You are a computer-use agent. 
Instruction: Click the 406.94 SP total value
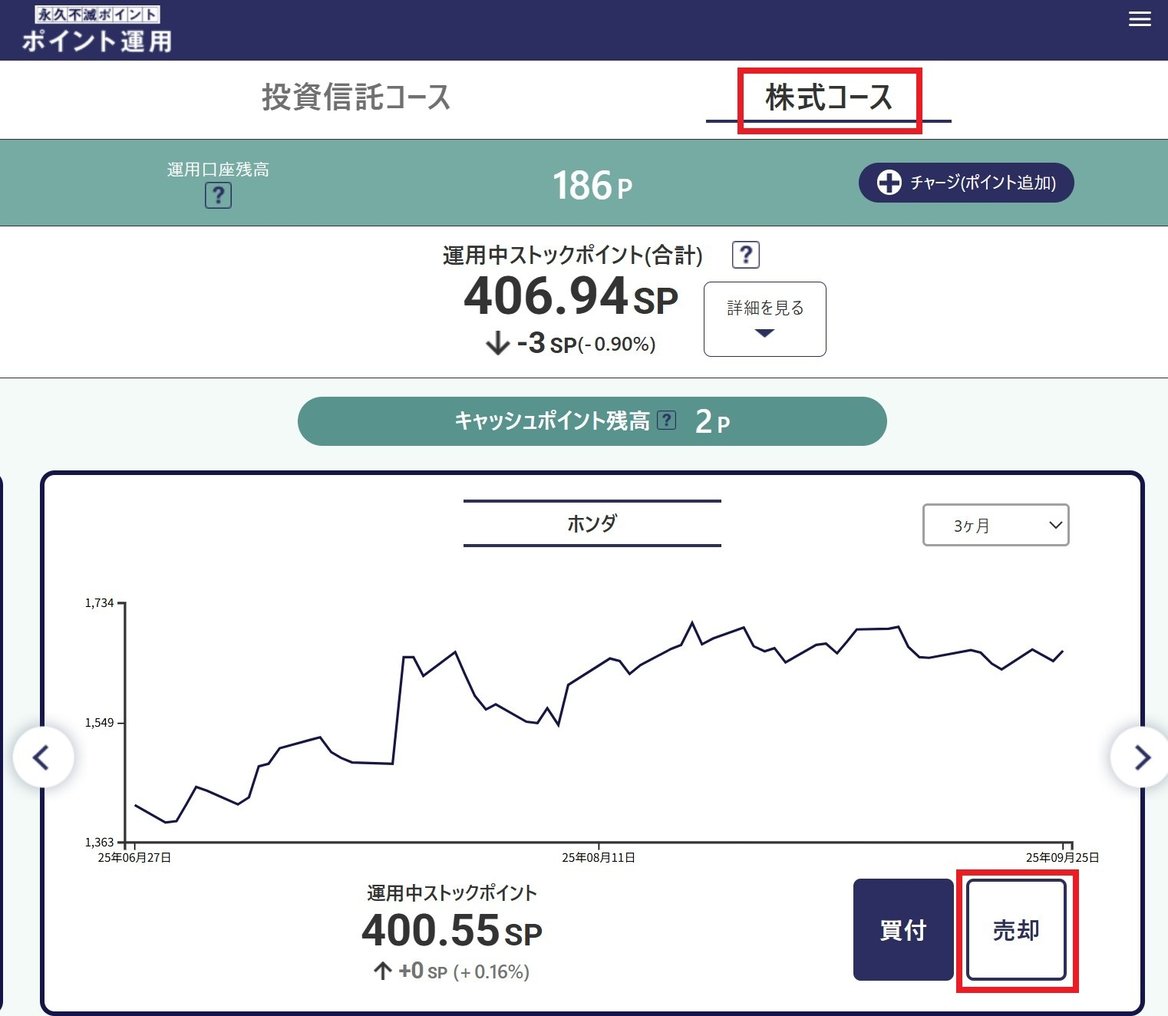pos(570,296)
